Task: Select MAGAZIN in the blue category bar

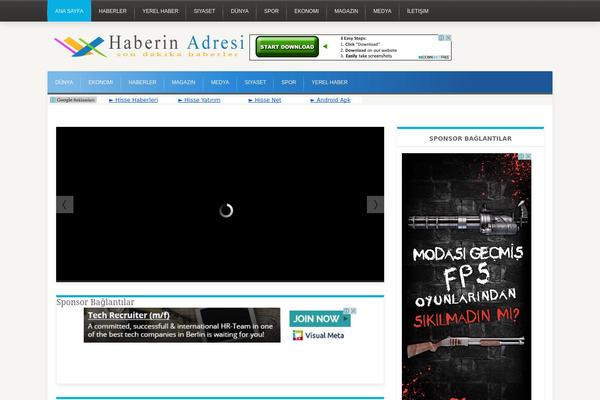Action: coord(183,82)
